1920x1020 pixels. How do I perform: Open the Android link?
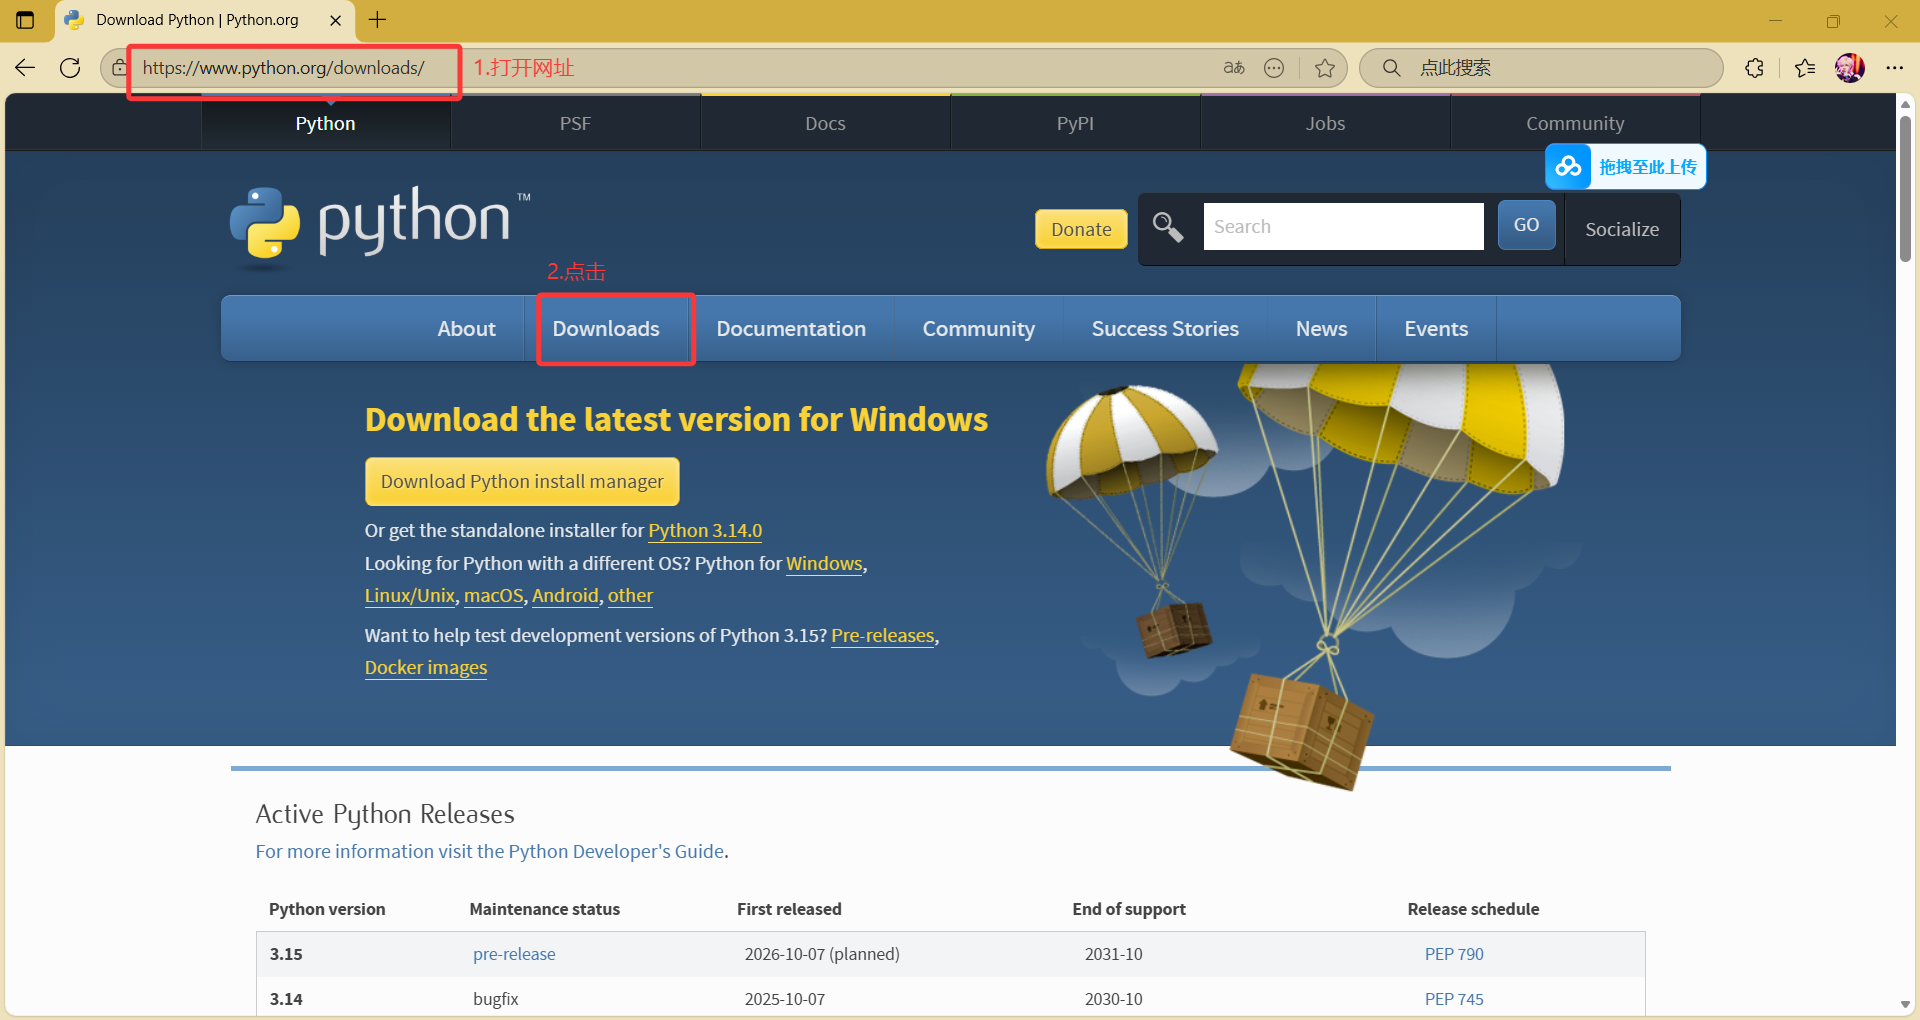[565, 595]
